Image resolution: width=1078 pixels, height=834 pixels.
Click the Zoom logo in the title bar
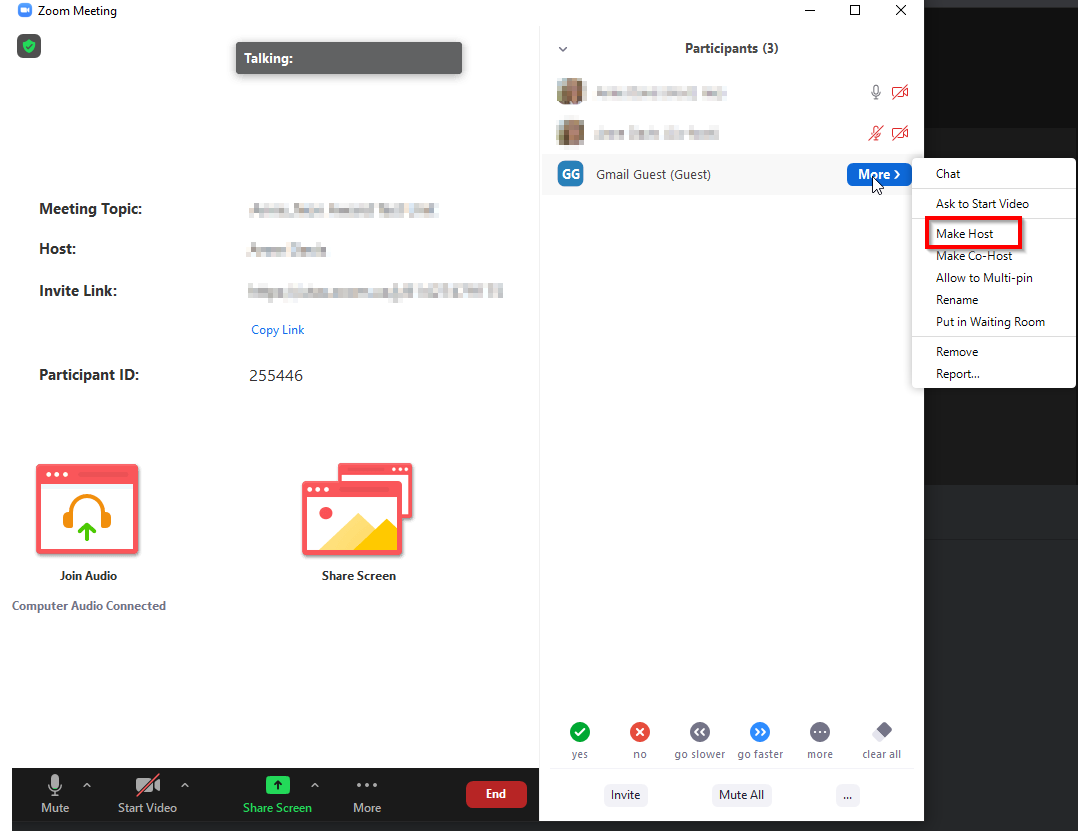point(25,10)
